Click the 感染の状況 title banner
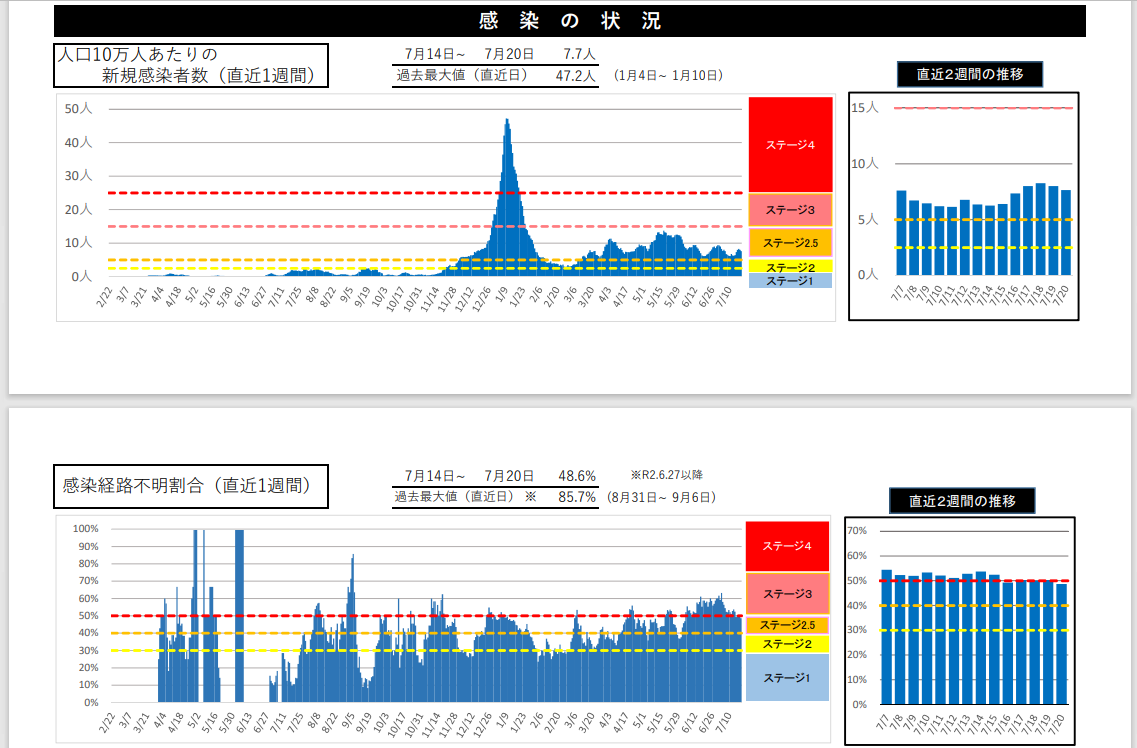Viewport: 1137px width, 748px height. tap(569, 21)
